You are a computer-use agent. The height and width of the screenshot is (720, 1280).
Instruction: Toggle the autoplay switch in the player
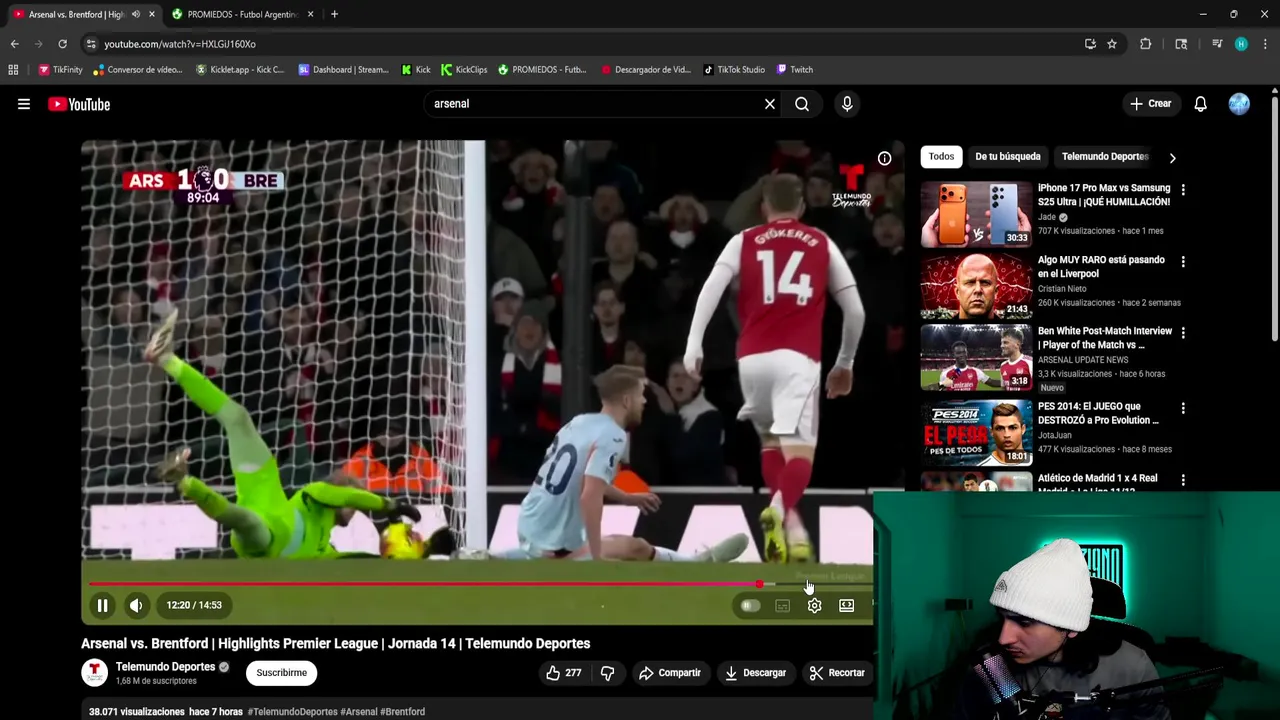tap(750, 605)
